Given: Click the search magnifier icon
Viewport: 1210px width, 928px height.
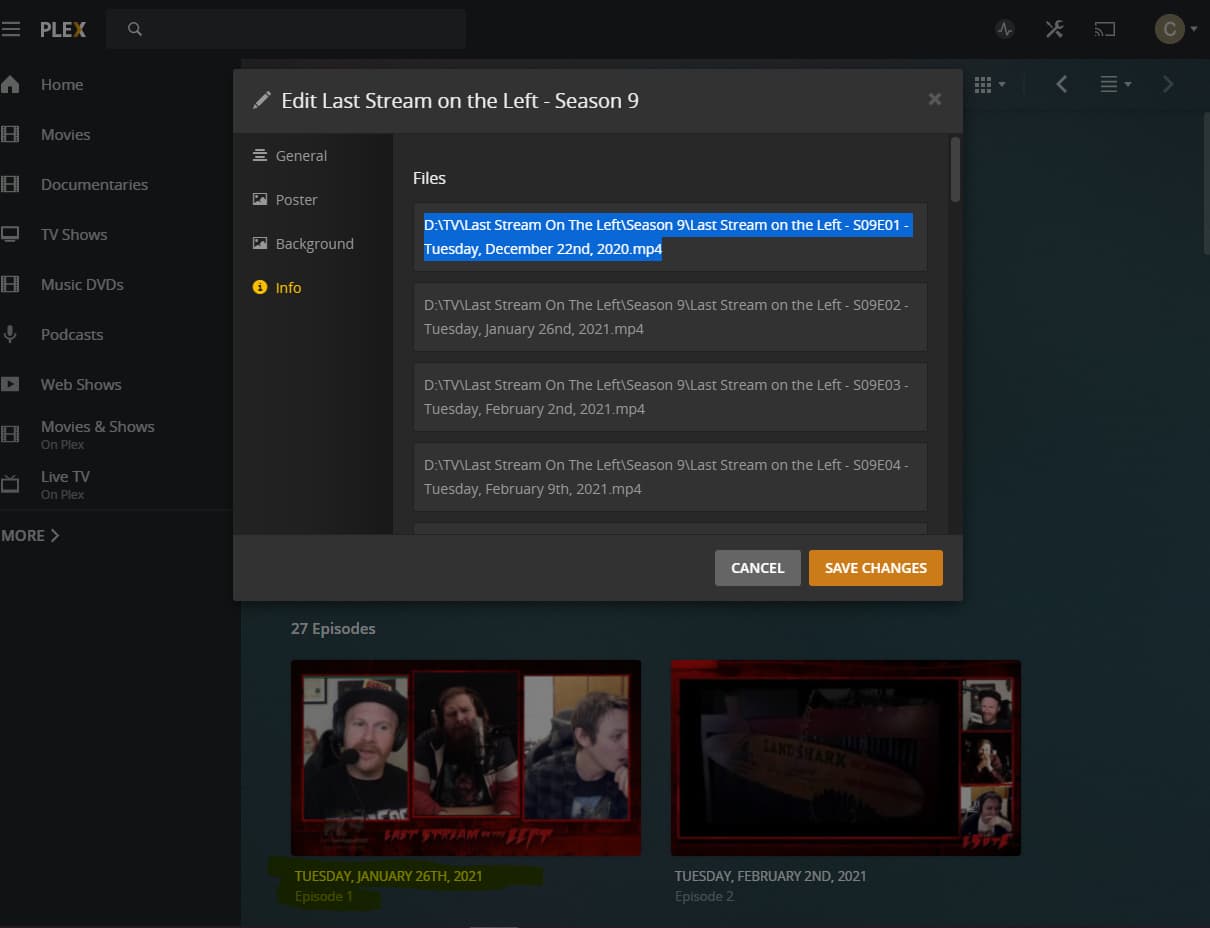Looking at the screenshot, I should pos(135,29).
